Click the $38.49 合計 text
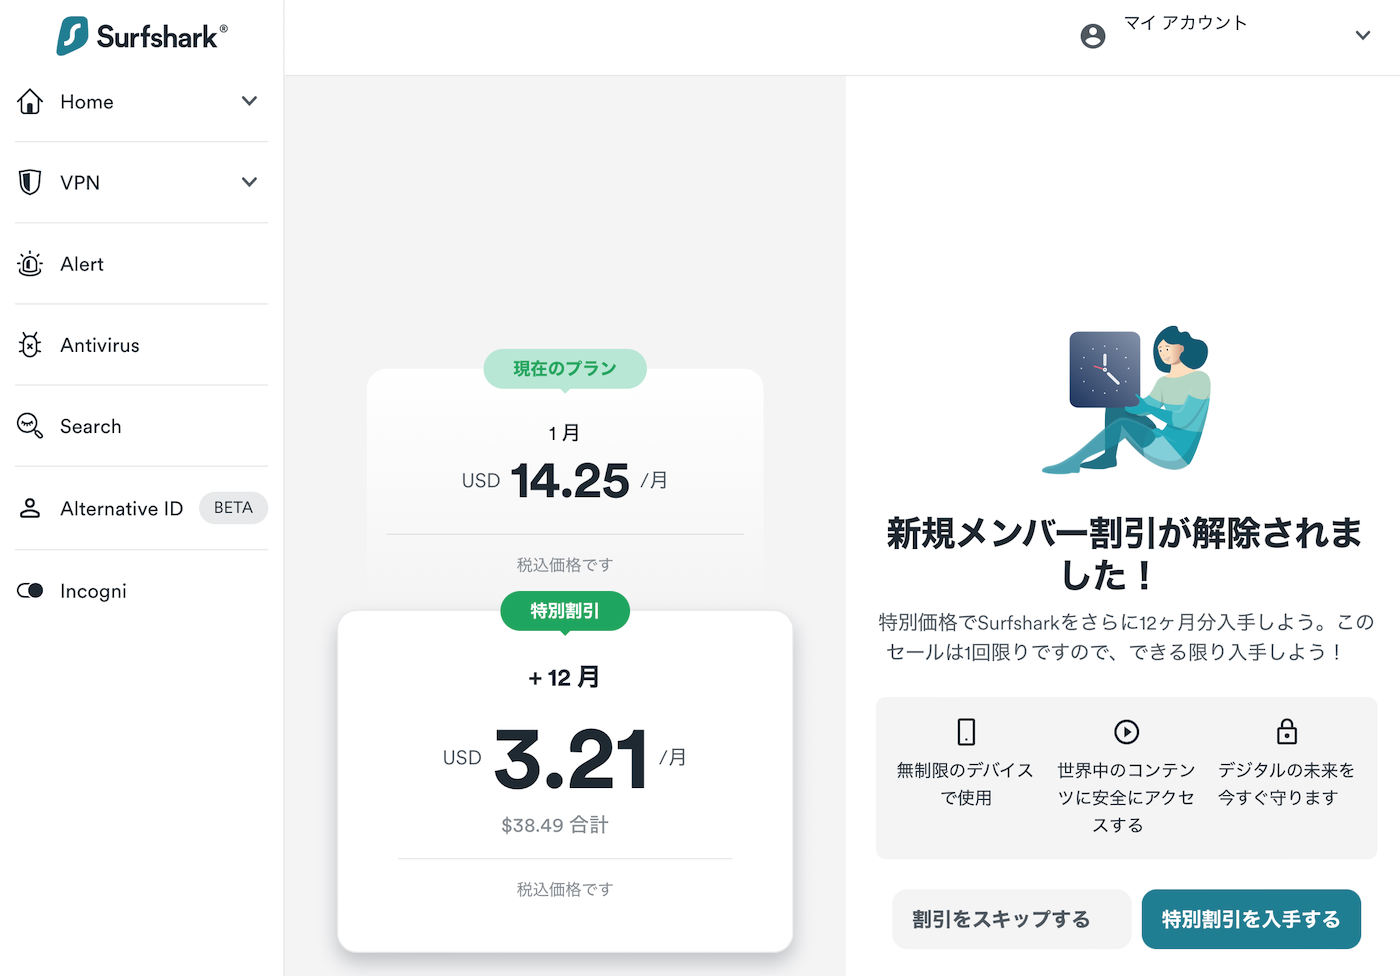Screen dimensions: 1400x976 [x=555, y=825]
